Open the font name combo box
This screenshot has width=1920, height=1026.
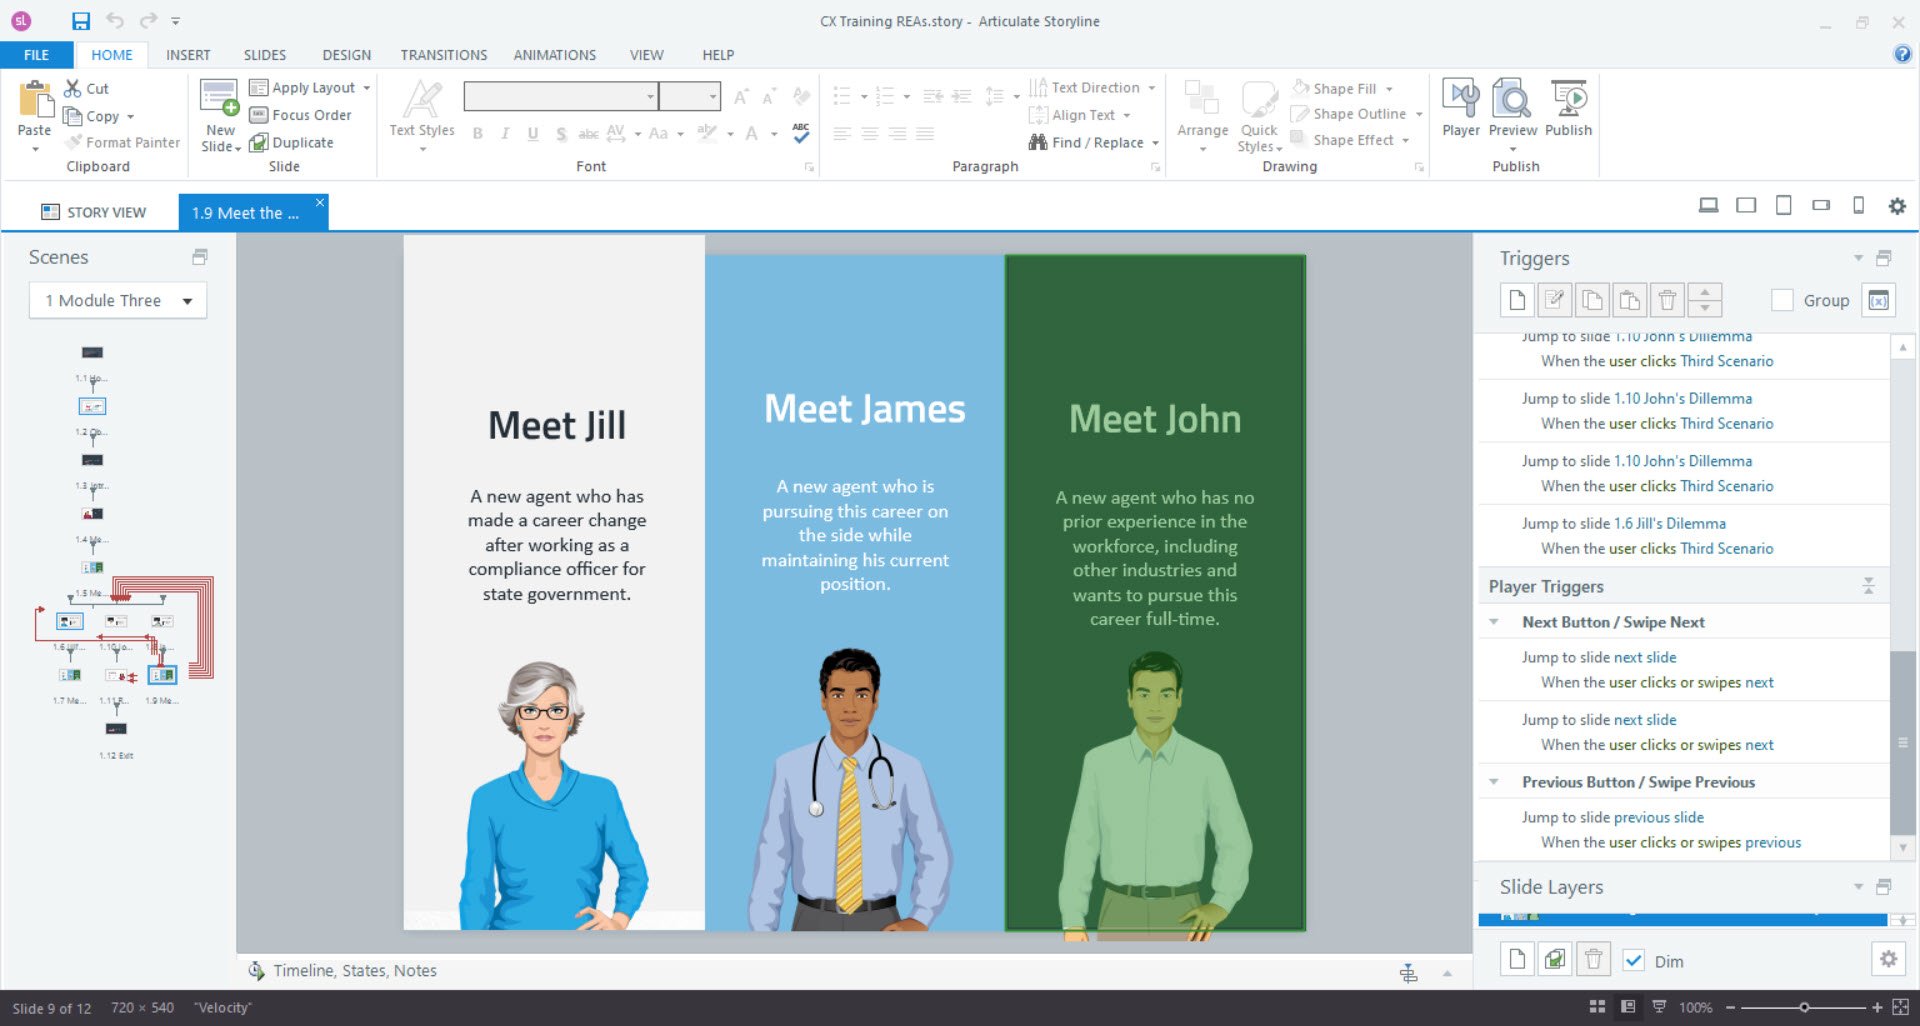(x=561, y=96)
